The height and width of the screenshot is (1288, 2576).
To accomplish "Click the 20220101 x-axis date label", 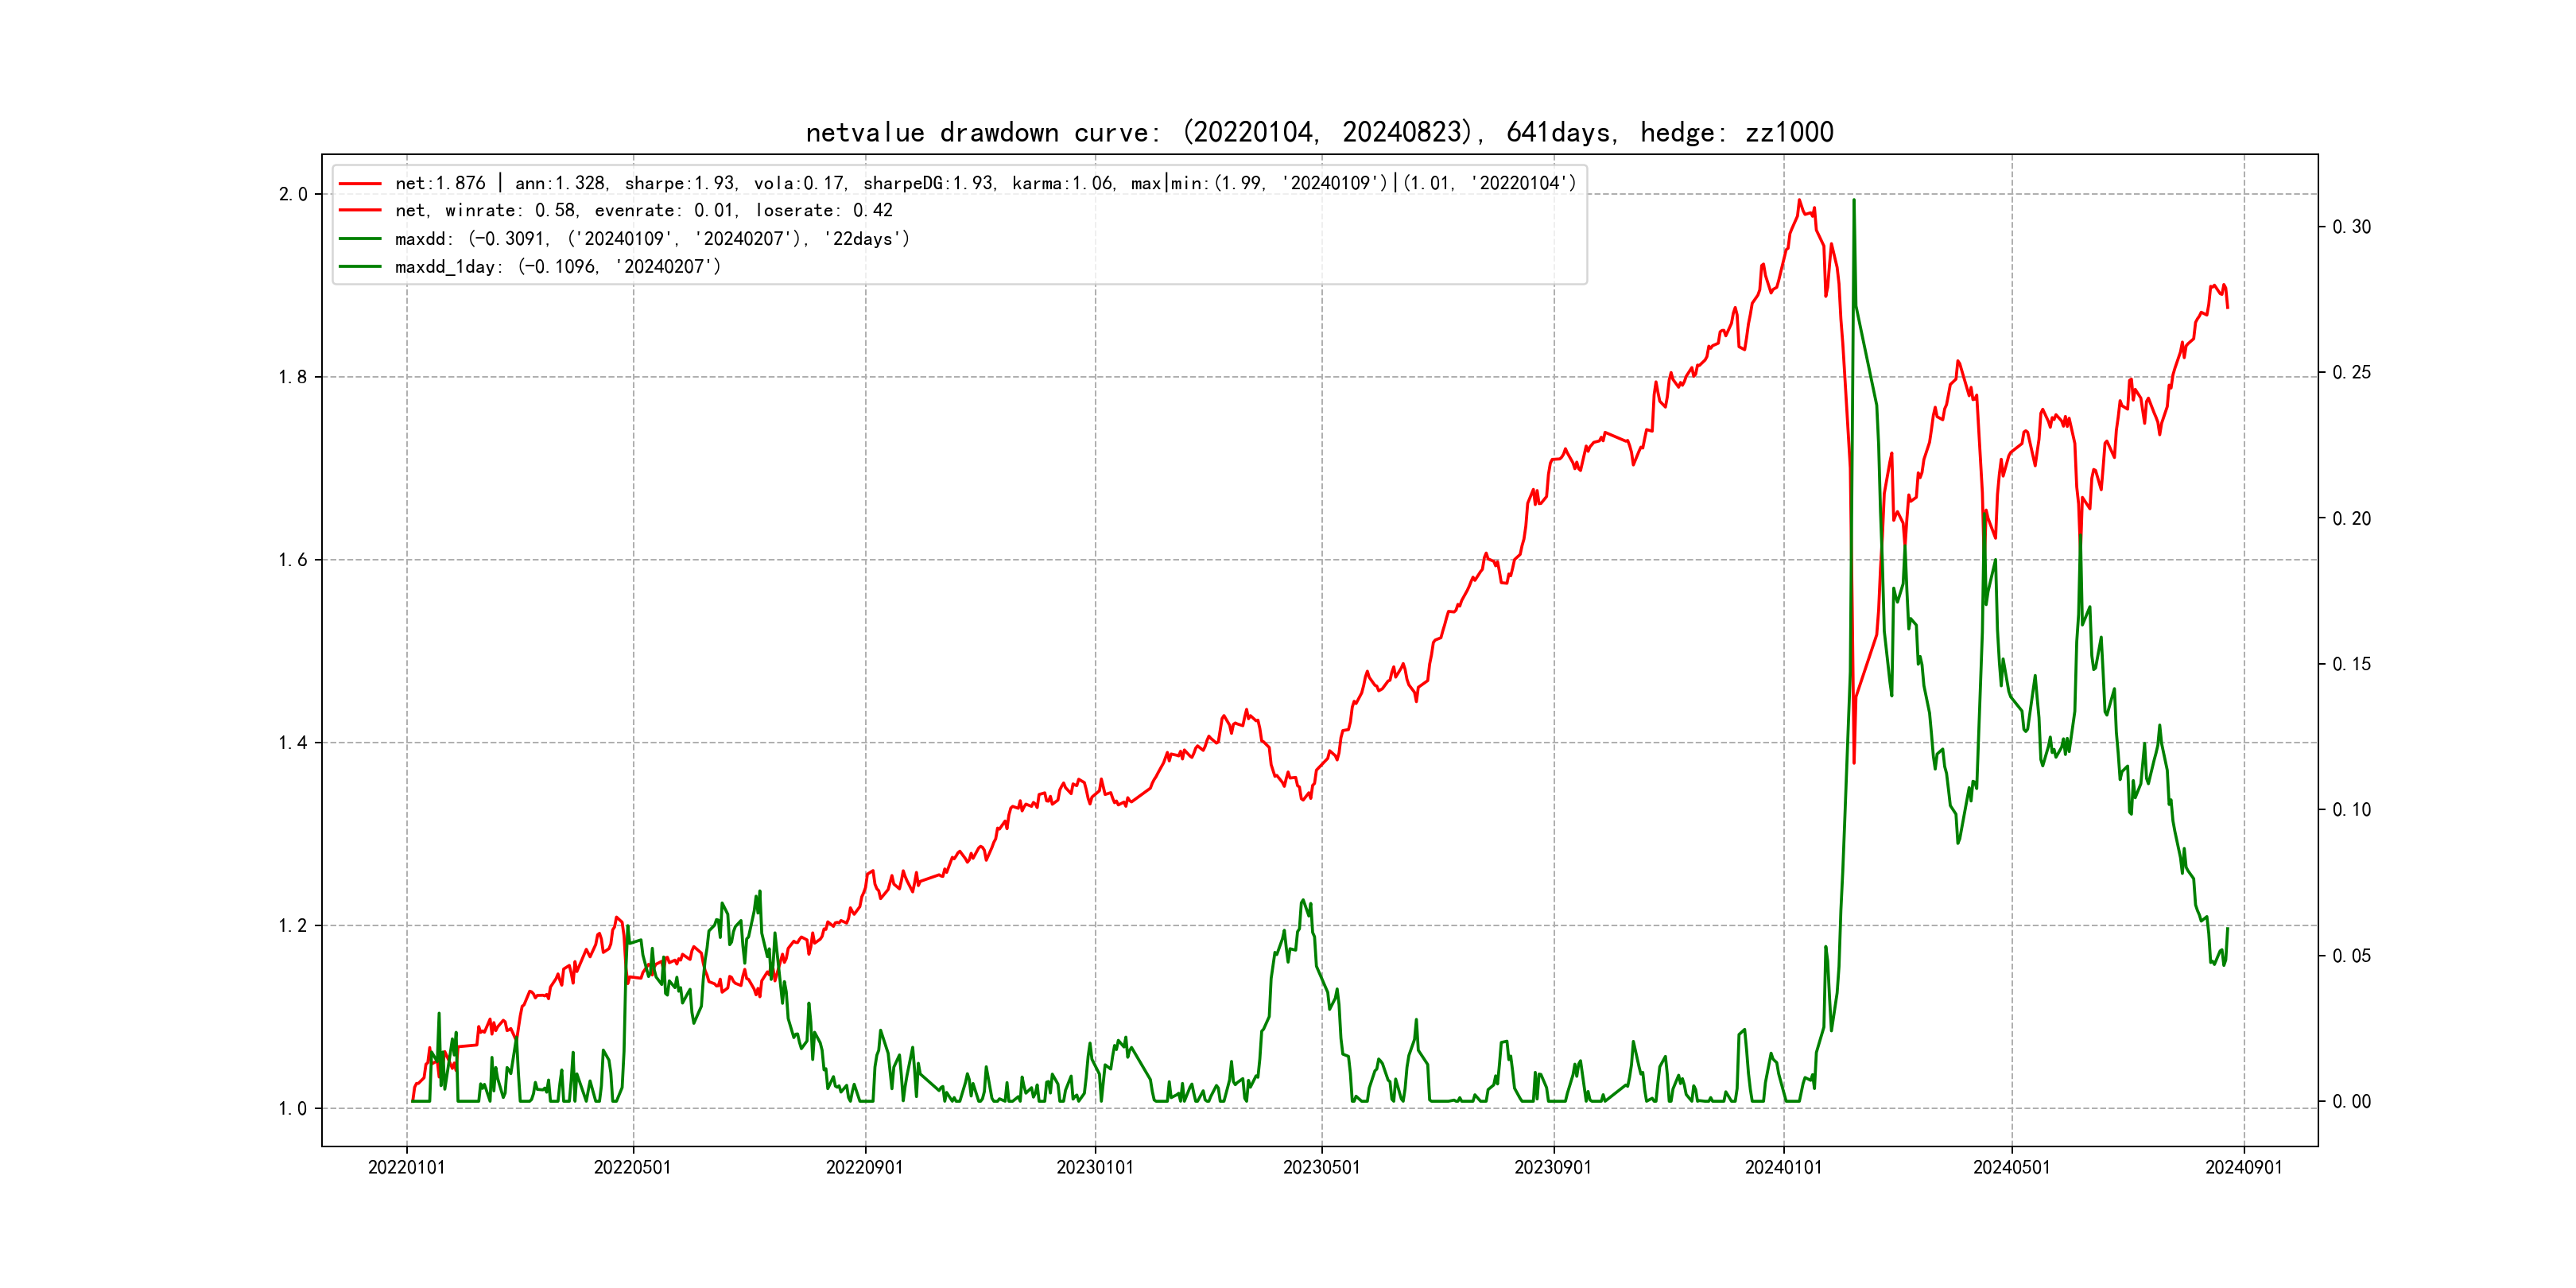I will click(x=406, y=1167).
